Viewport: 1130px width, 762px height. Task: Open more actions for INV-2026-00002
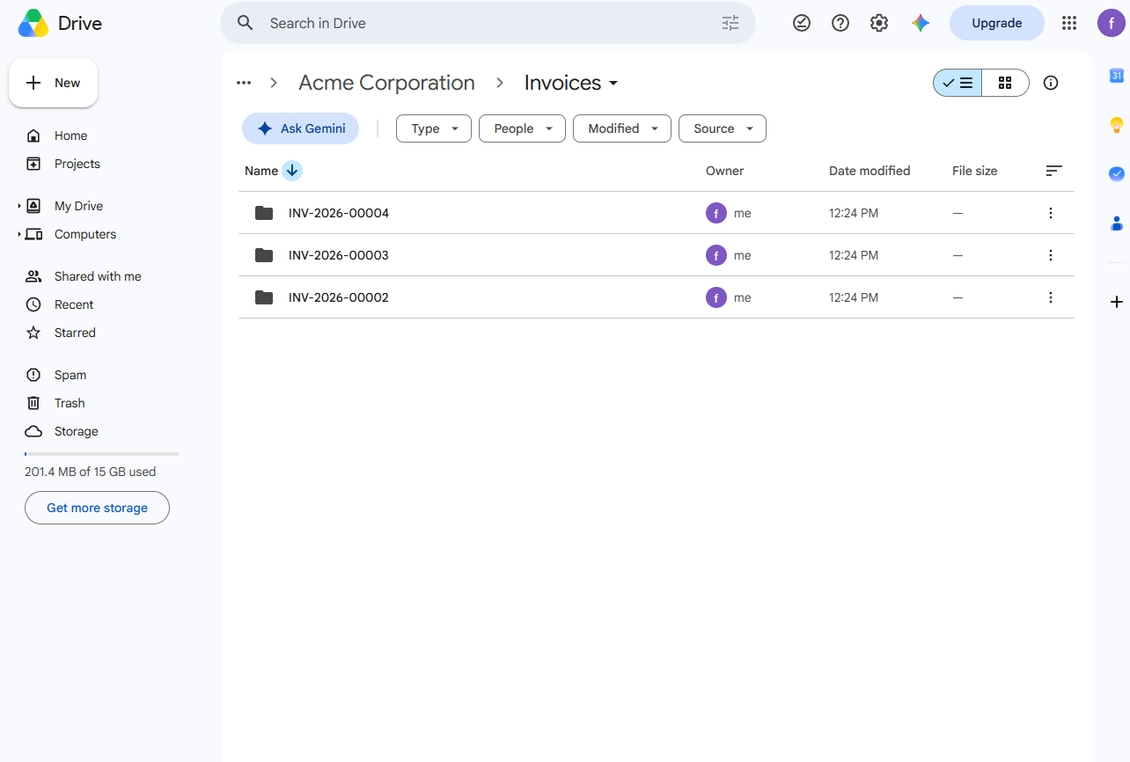1051,297
